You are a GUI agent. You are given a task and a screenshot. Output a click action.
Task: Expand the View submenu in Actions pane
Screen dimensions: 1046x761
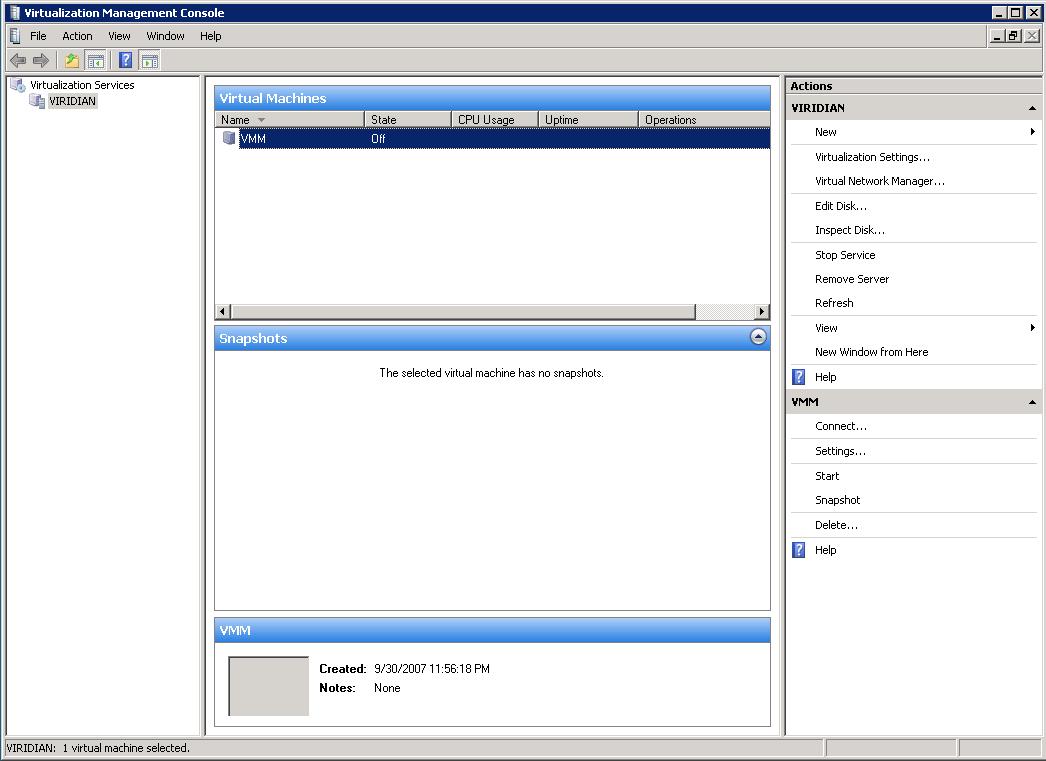1032,327
